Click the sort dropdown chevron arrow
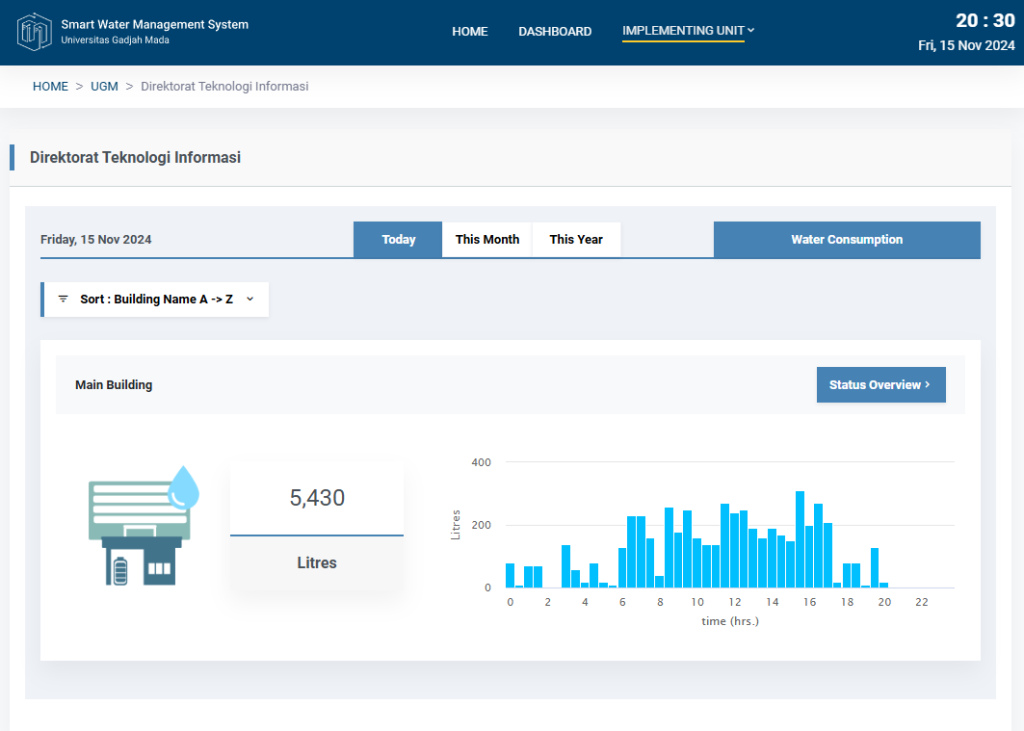1024x731 pixels. point(250,299)
